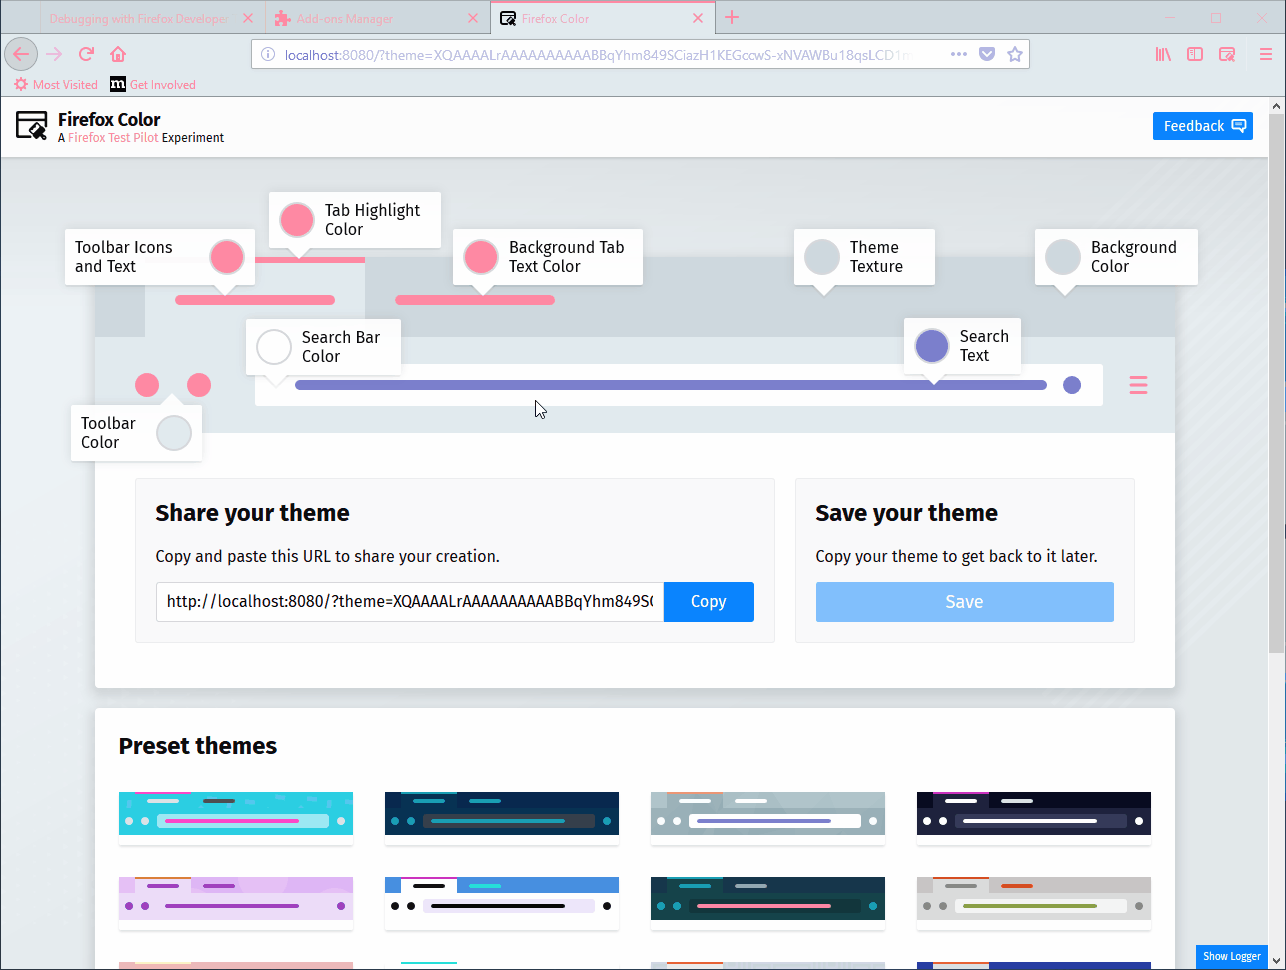Reload the page with refresh icon
This screenshot has height=970, width=1286.
(86, 54)
